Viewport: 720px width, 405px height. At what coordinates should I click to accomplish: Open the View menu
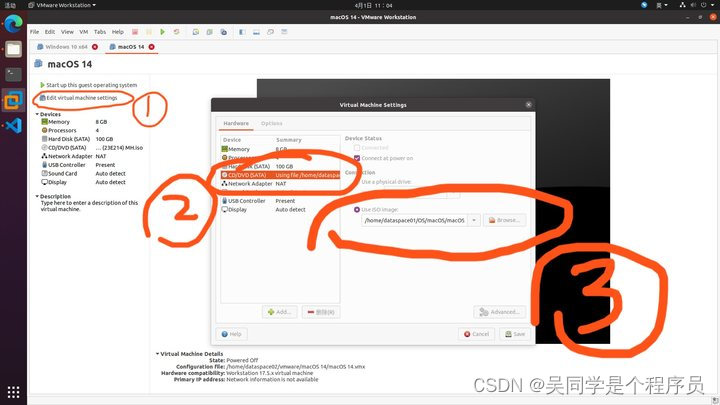tap(67, 32)
